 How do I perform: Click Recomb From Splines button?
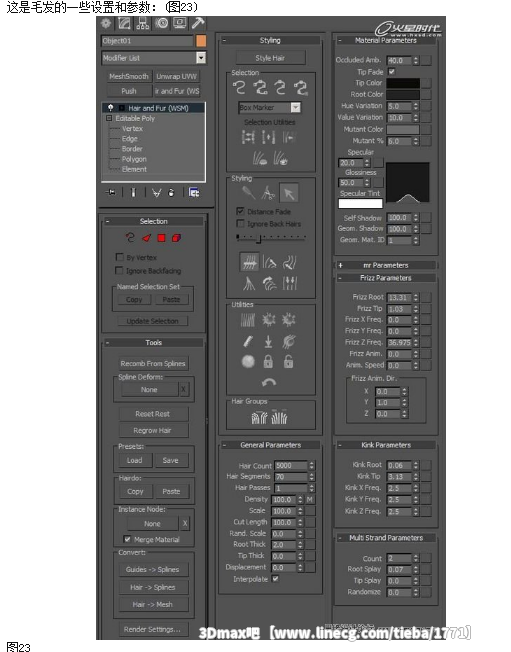click(x=153, y=363)
